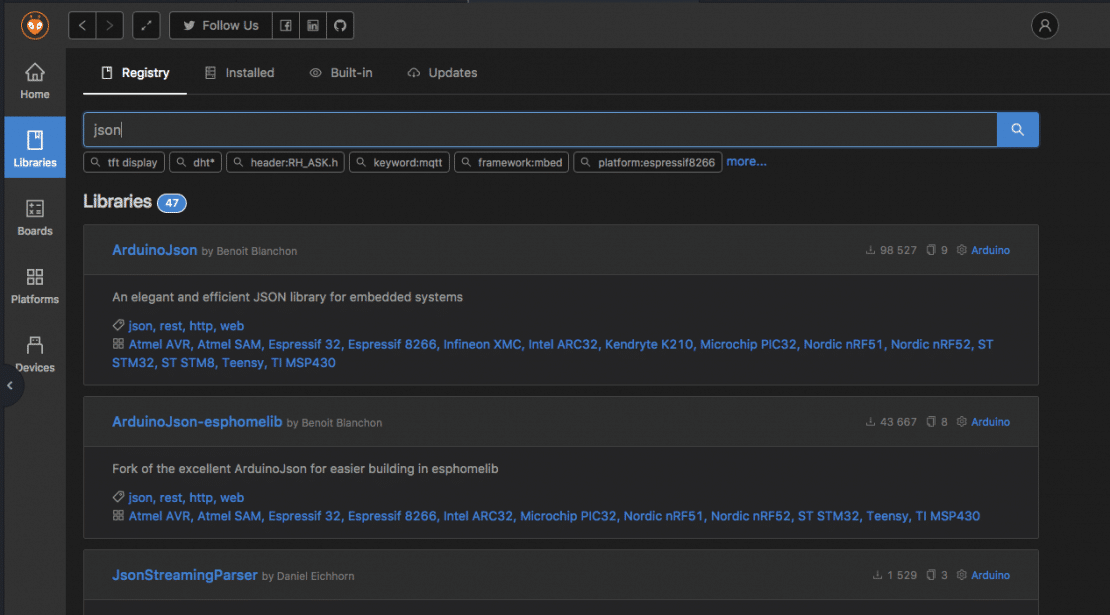Click the examples icon beside 3 in JsonStreamingParser row
The width and height of the screenshot is (1110, 615).
(x=931, y=575)
